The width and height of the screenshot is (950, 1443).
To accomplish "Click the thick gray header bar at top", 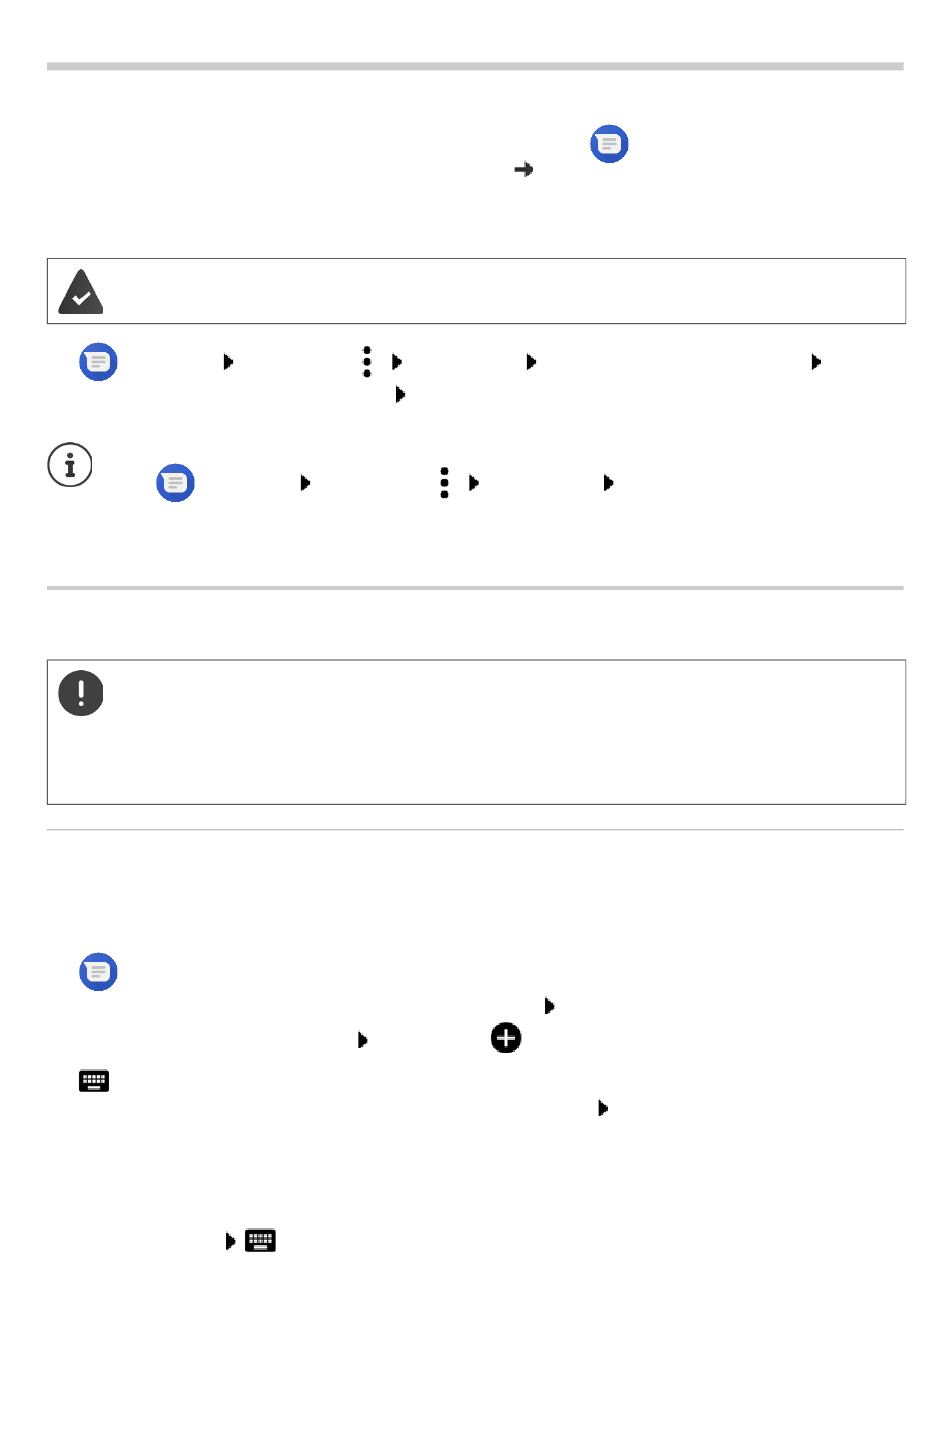I will (x=475, y=67).
